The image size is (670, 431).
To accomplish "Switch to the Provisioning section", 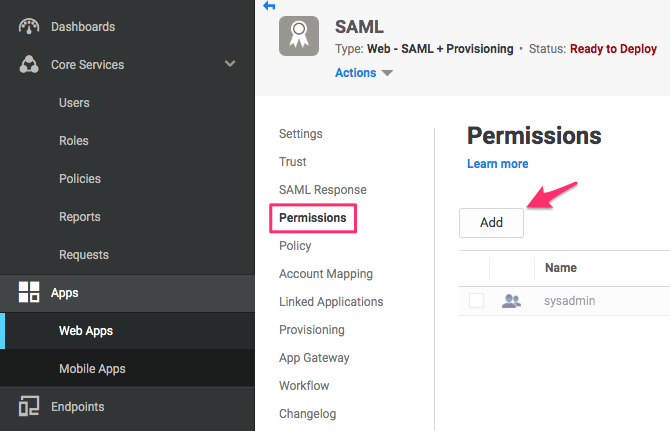I will pyautogui.click(x=311, y=330).
